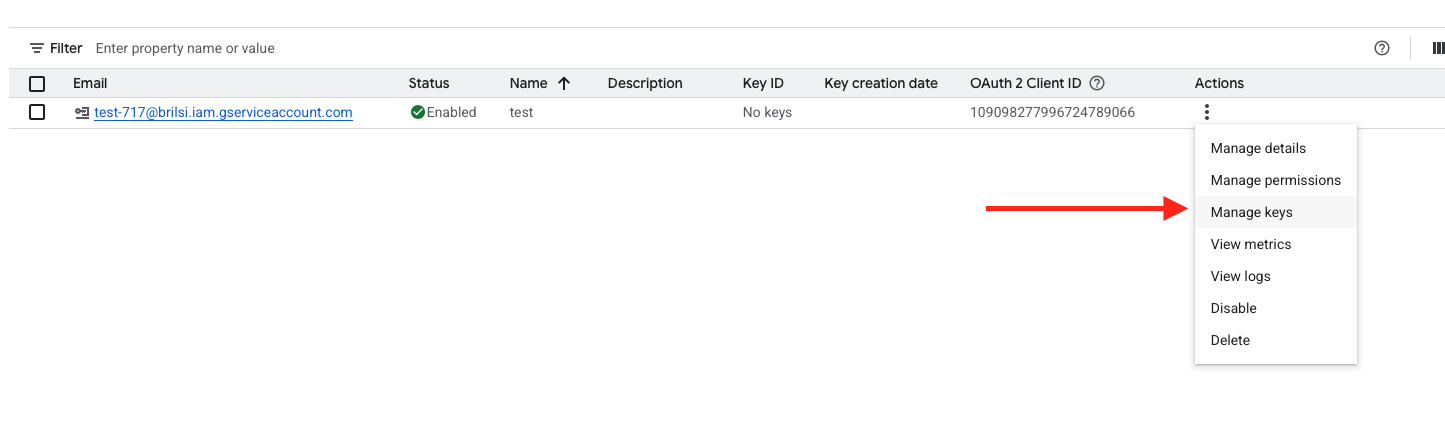Choose Manage details from the menu

(1258, 148)
